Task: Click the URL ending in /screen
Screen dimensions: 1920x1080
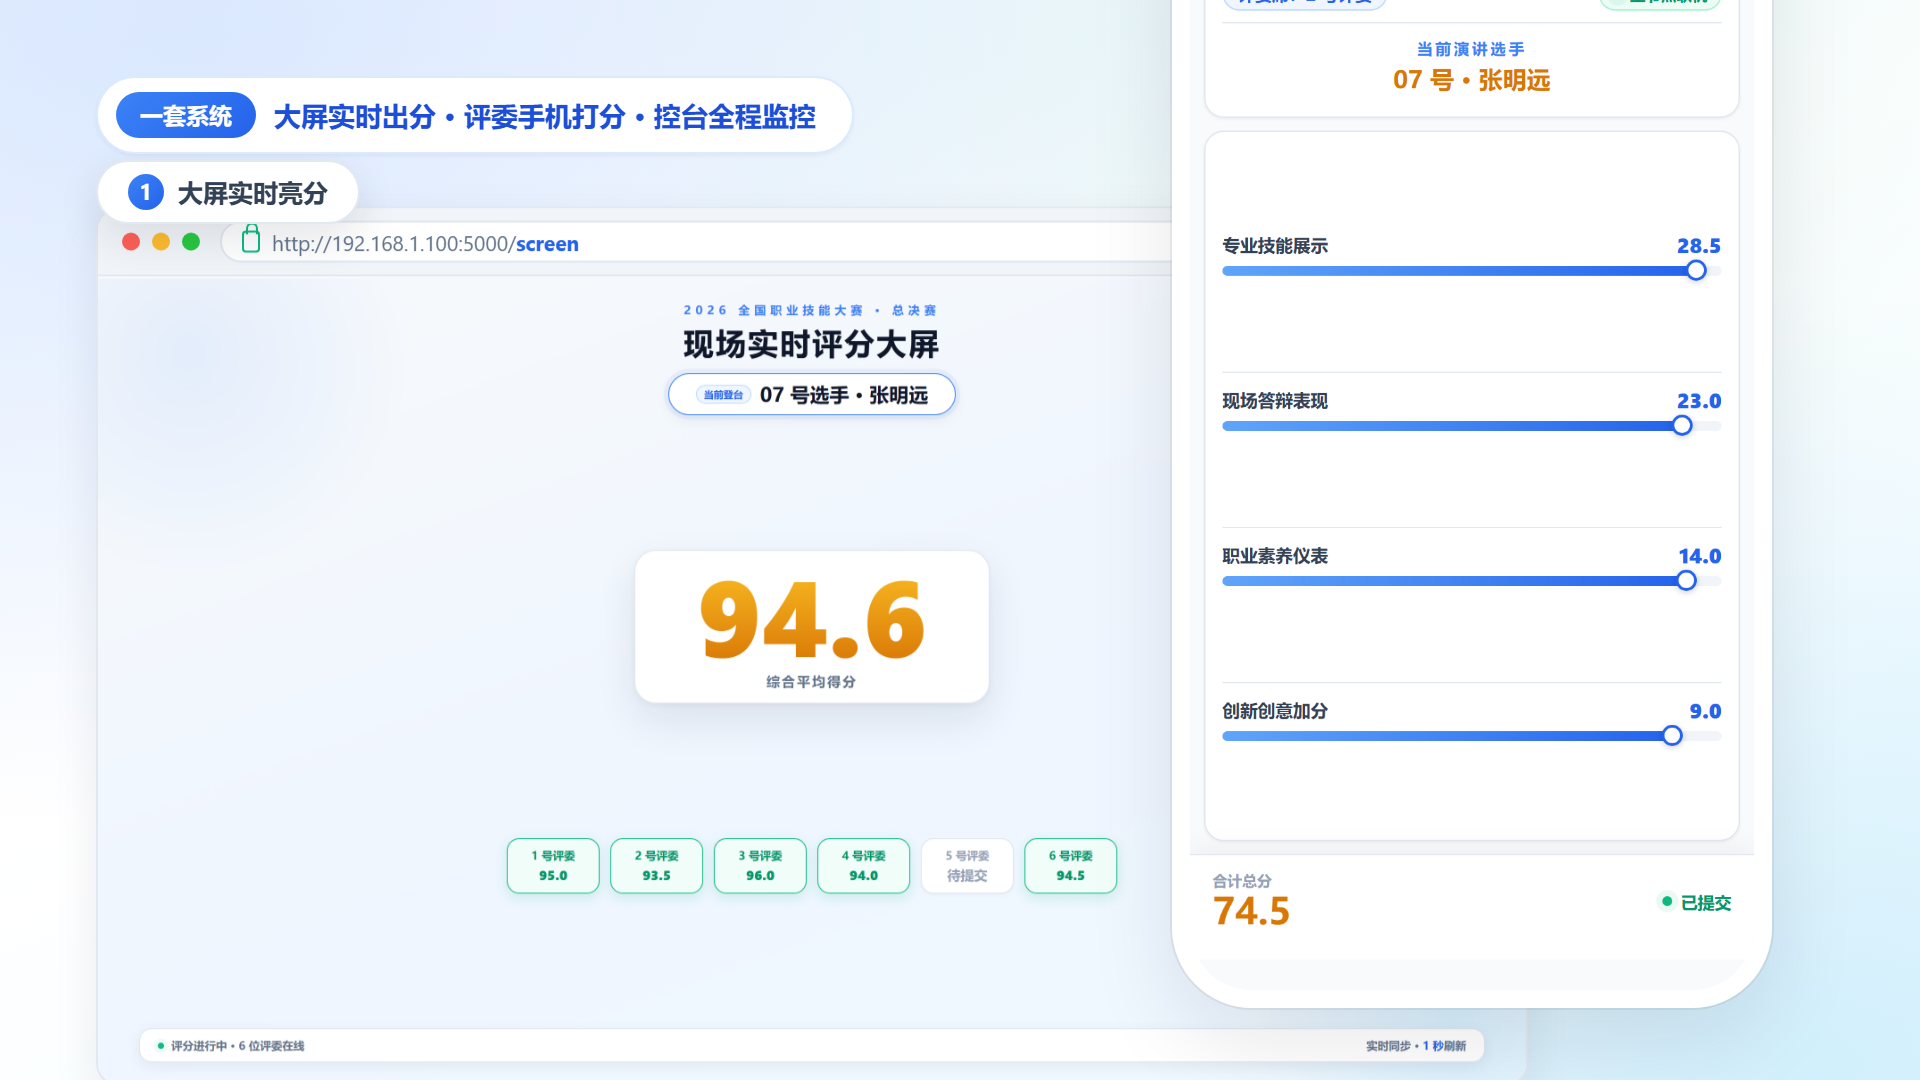Action: coord(425,244)
